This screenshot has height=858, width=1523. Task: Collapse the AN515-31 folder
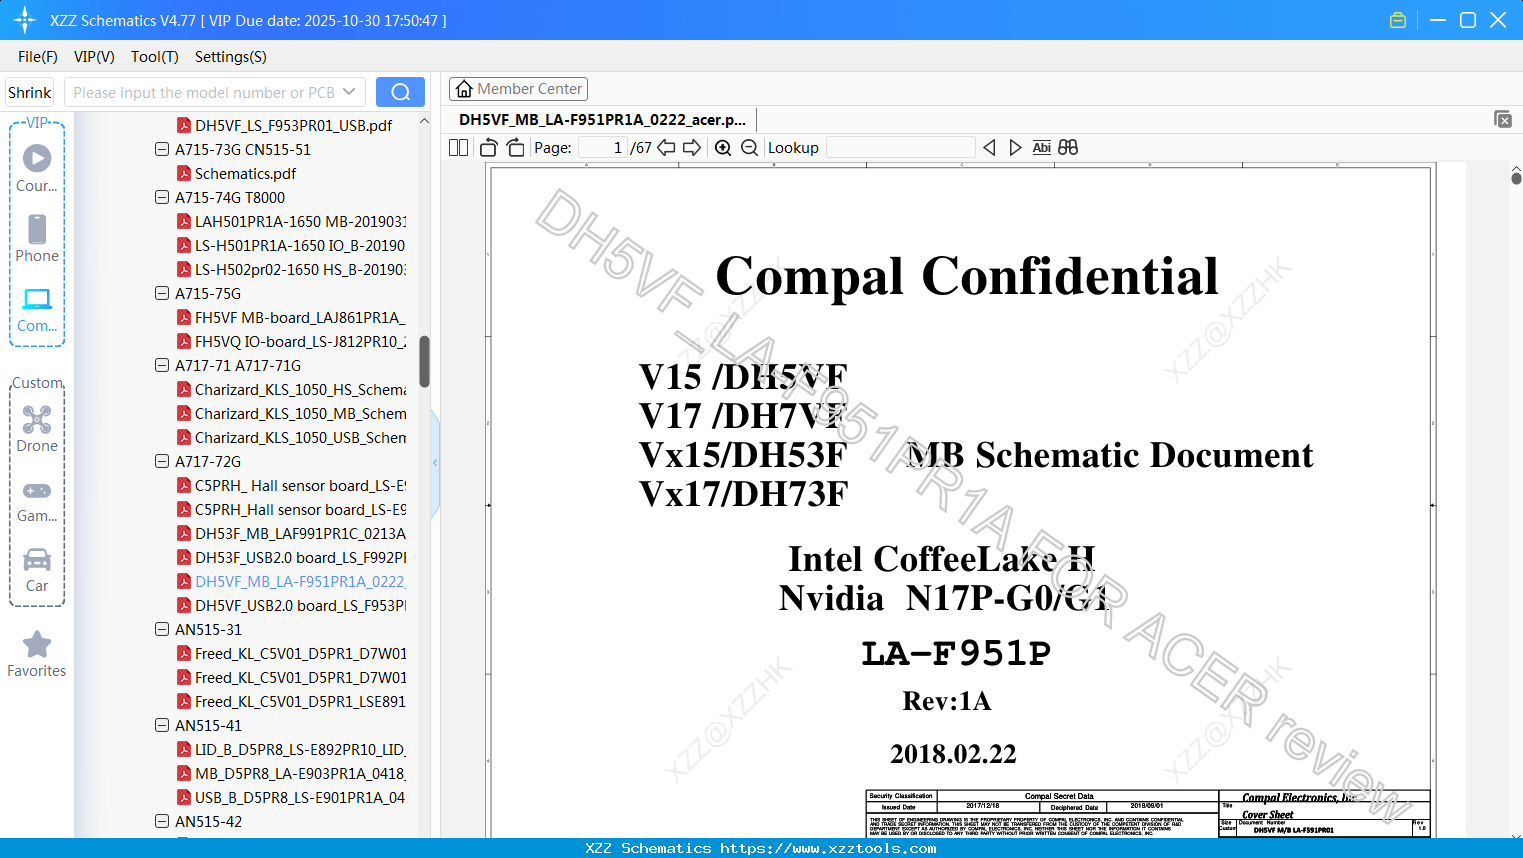(162, 629)
